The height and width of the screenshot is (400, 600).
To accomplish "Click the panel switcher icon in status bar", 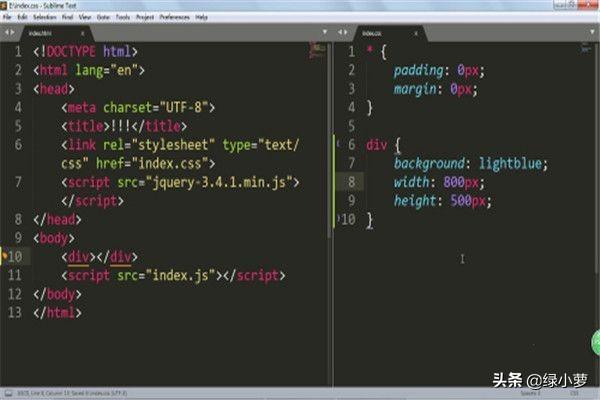I will coord(8,393).
